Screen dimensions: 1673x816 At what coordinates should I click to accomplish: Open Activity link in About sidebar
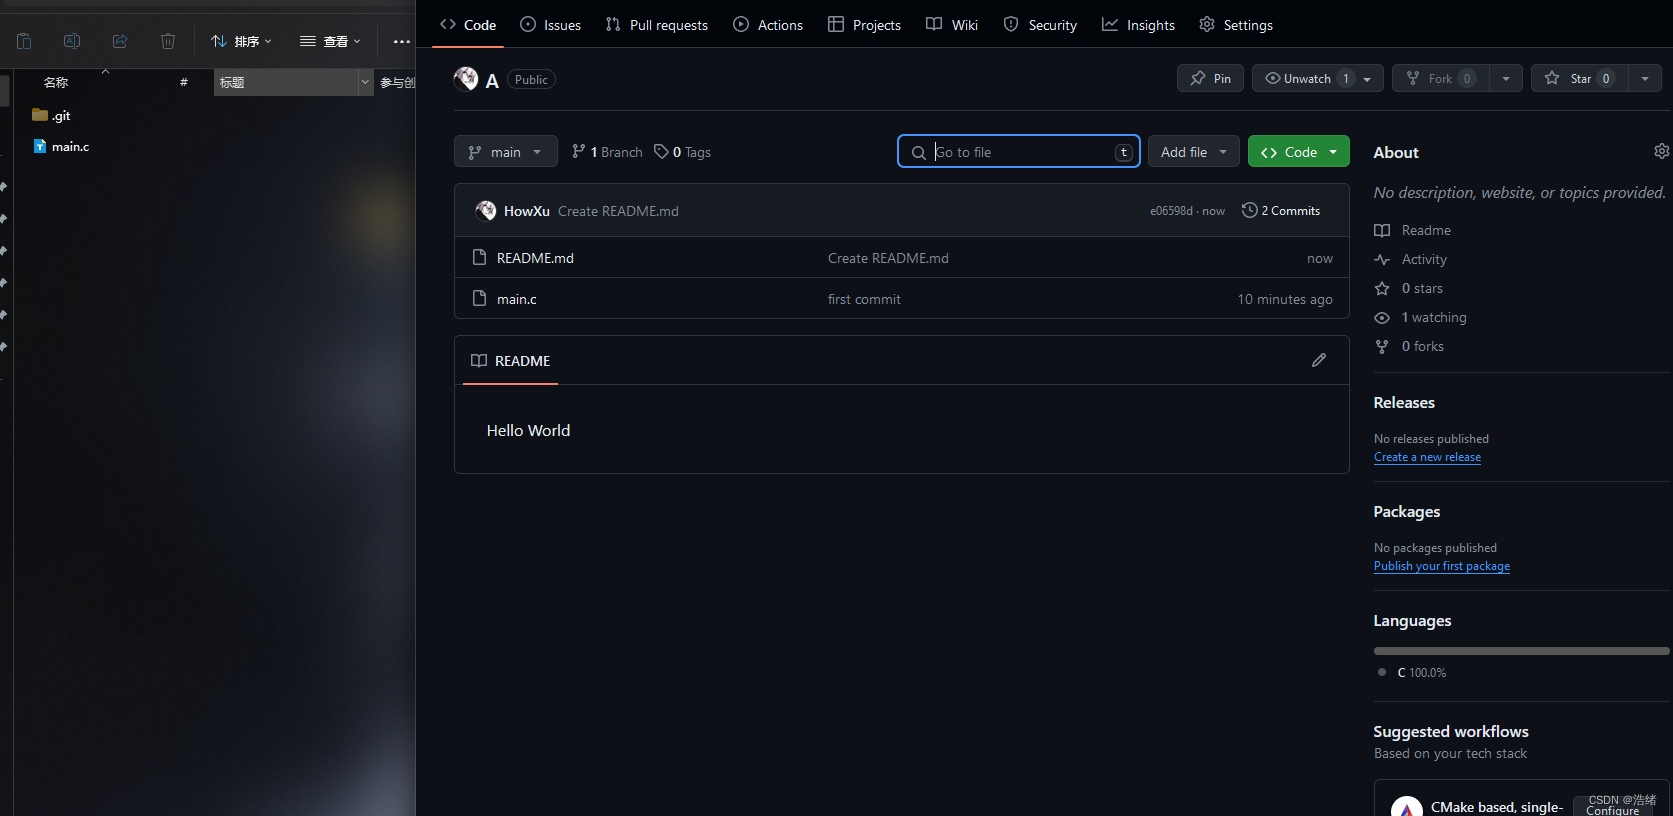[1410, 259]
